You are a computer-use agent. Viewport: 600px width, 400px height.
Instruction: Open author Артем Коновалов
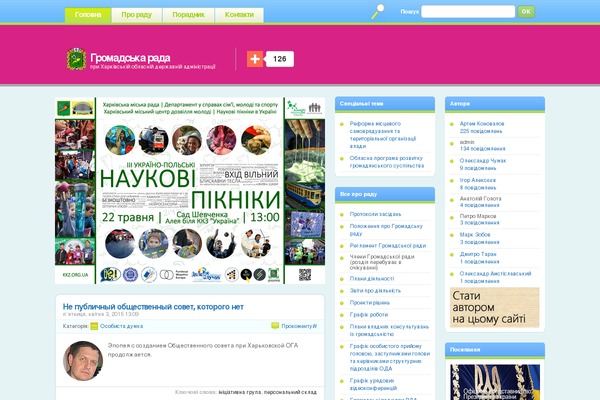tap(482, 124)
